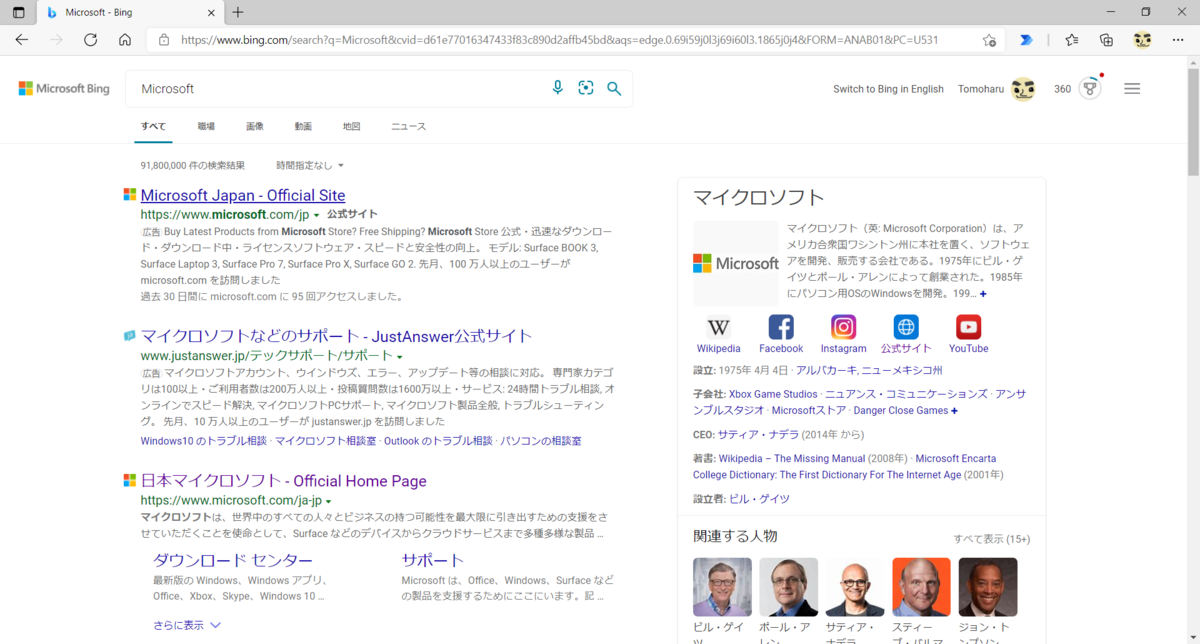
Task: Click the Microsoft logo in knowledge panel
Action: (735, 263)
